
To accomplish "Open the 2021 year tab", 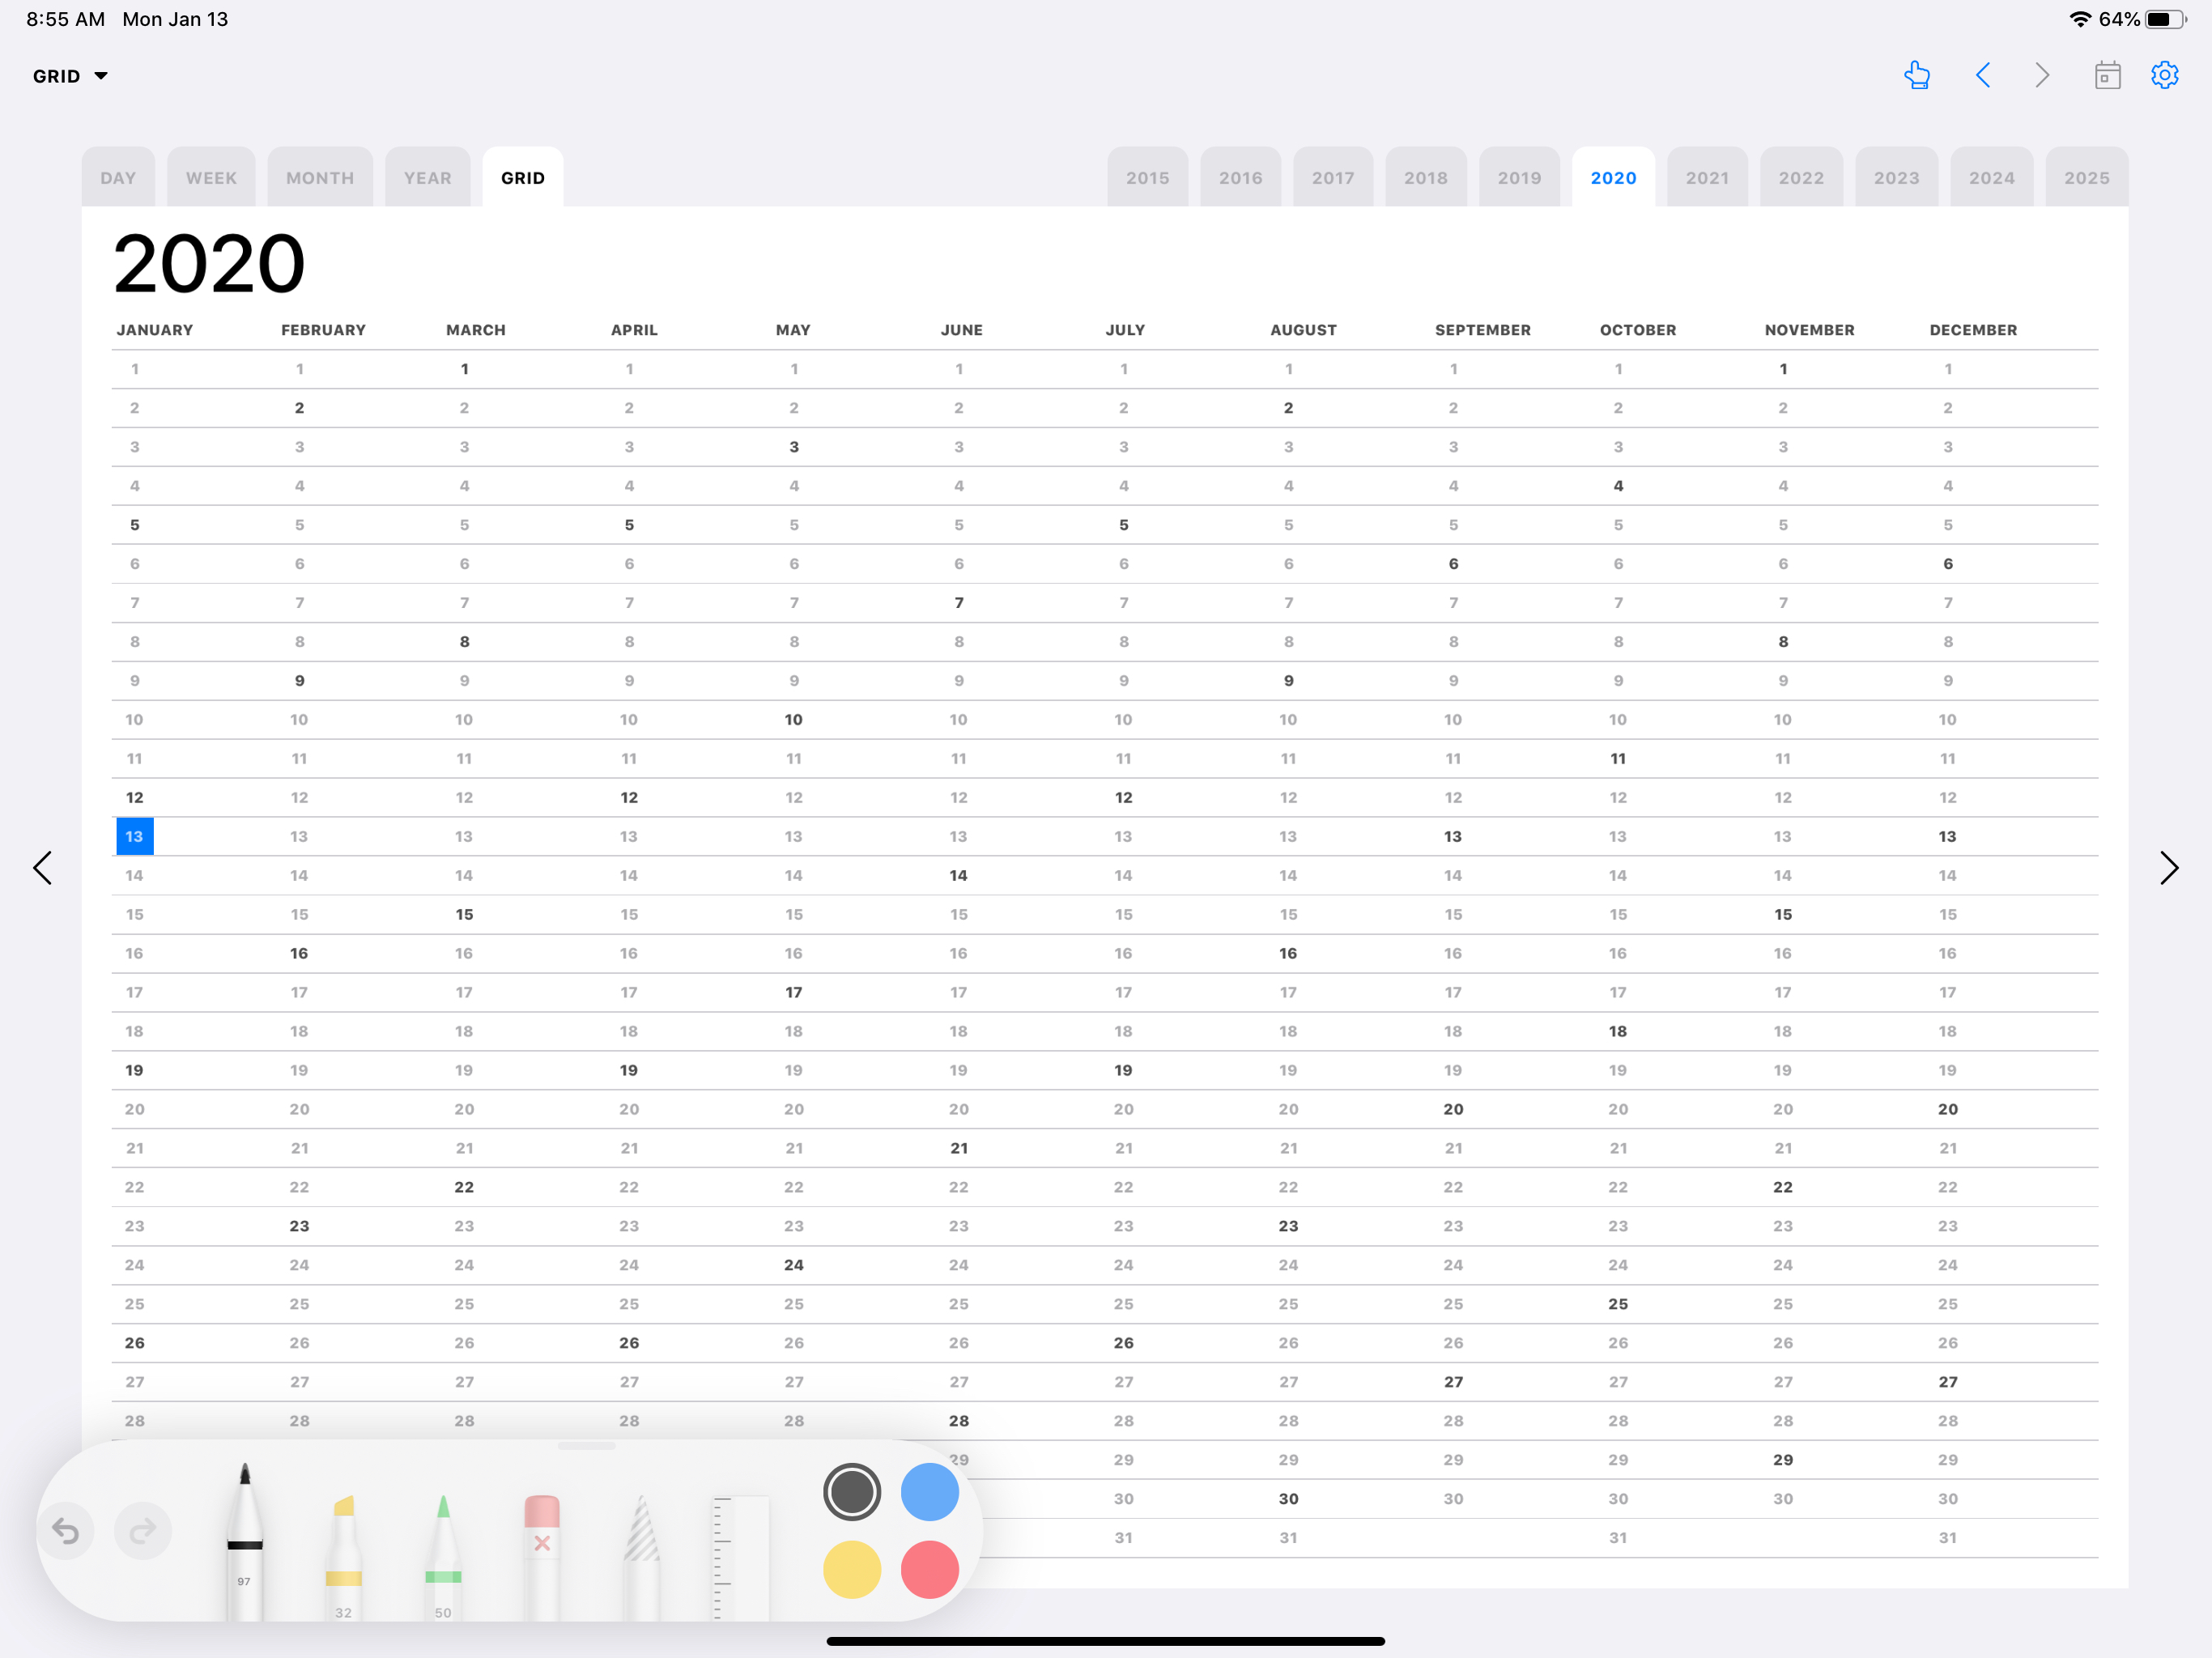I will tap(1707, 177).
